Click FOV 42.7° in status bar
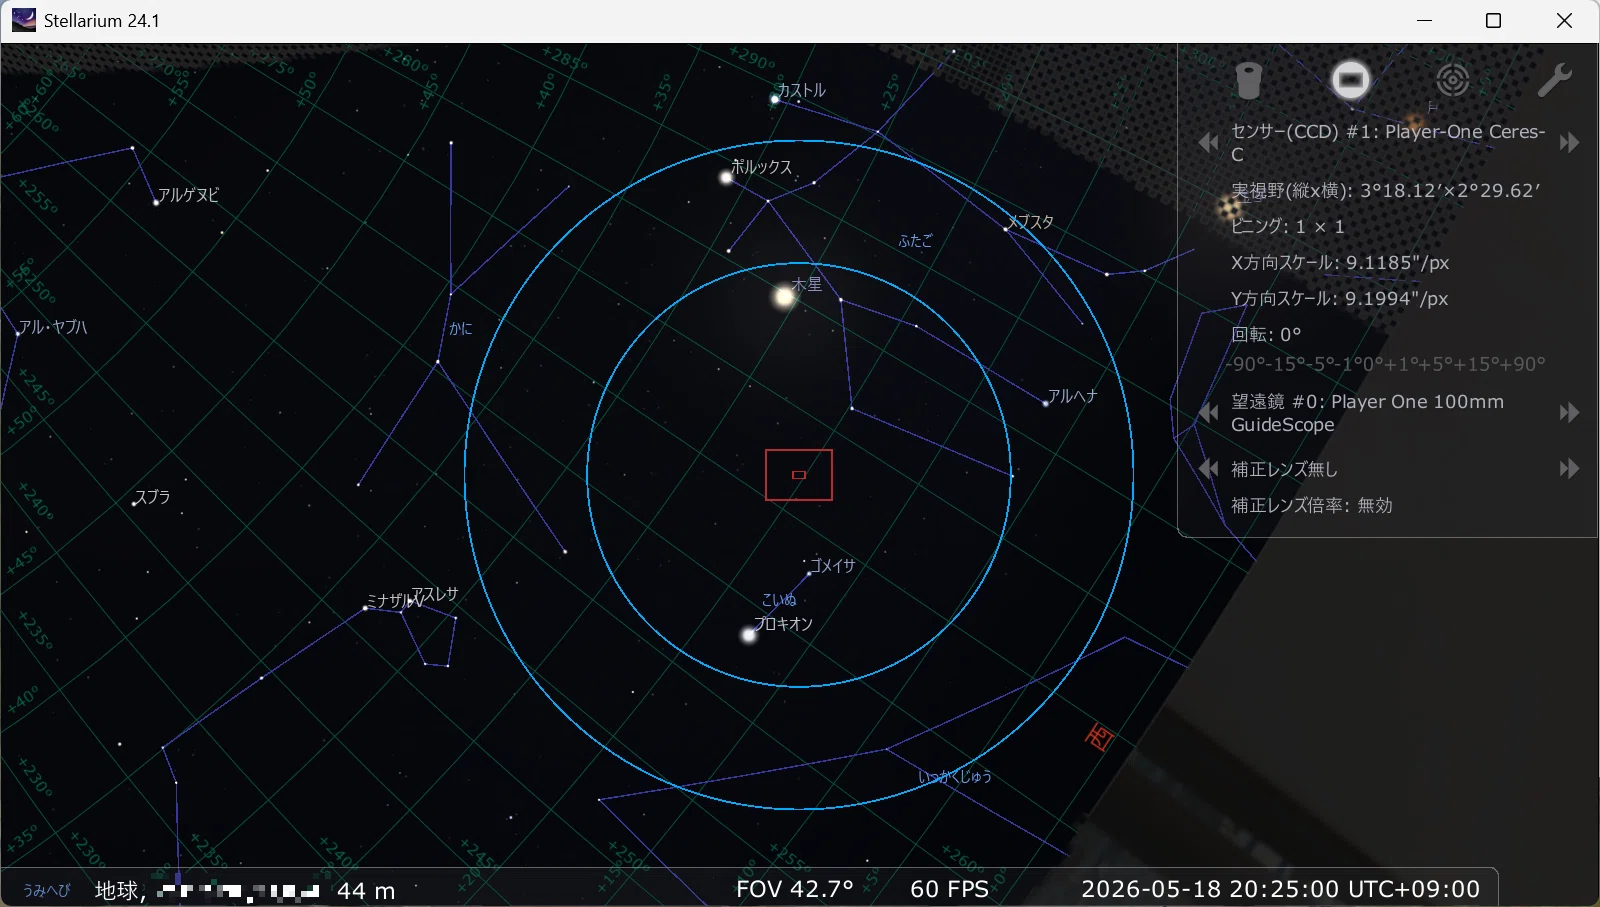The height and width of the screenshot is (907, 1600). pyautogui.click(x=795, y=889)
